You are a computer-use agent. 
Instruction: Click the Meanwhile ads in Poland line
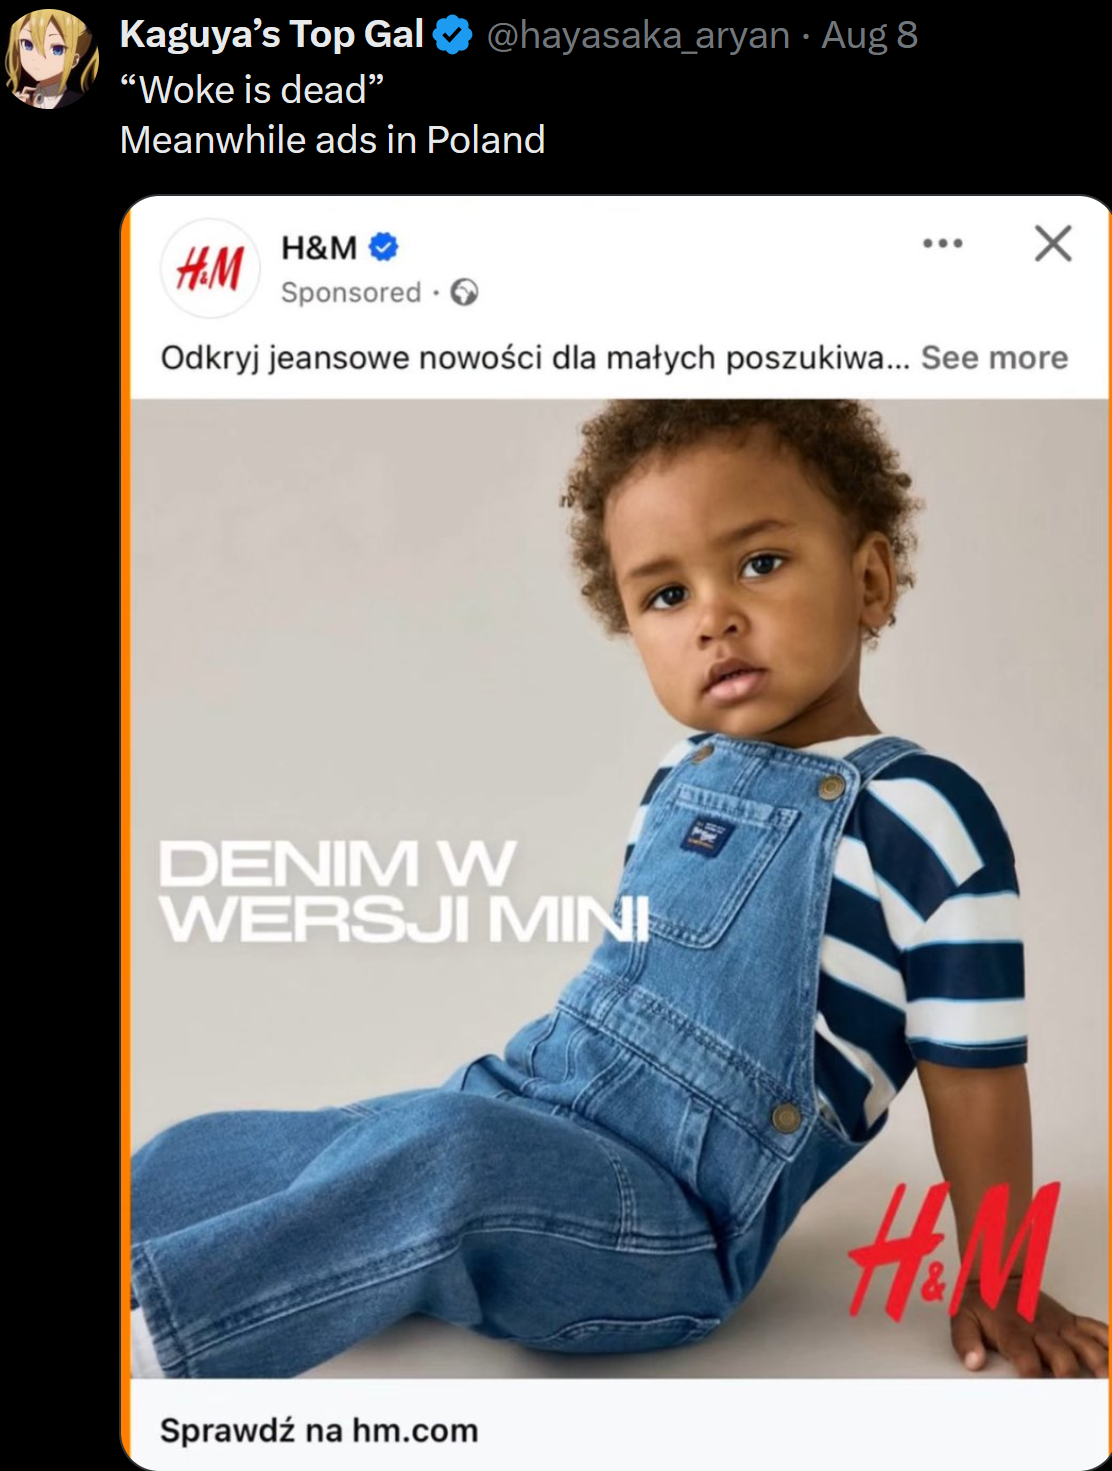[x=332, y=140]
